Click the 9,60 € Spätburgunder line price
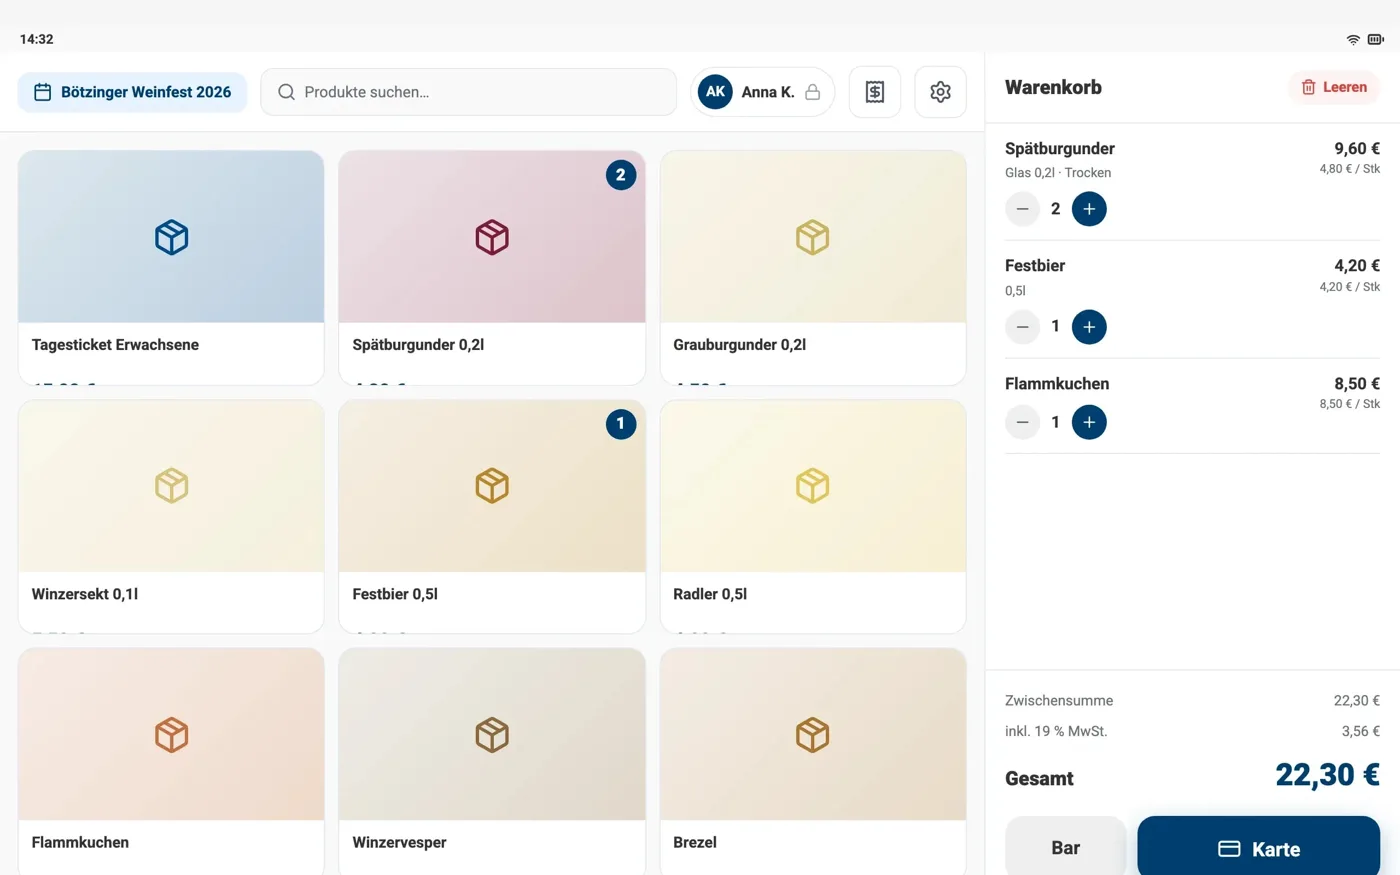Viewport: 1400px width, 875px height. click(1356, 148)
